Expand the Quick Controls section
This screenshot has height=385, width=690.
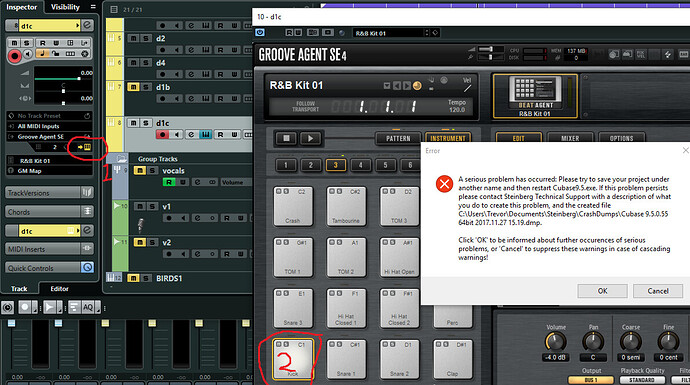(49, 268)
